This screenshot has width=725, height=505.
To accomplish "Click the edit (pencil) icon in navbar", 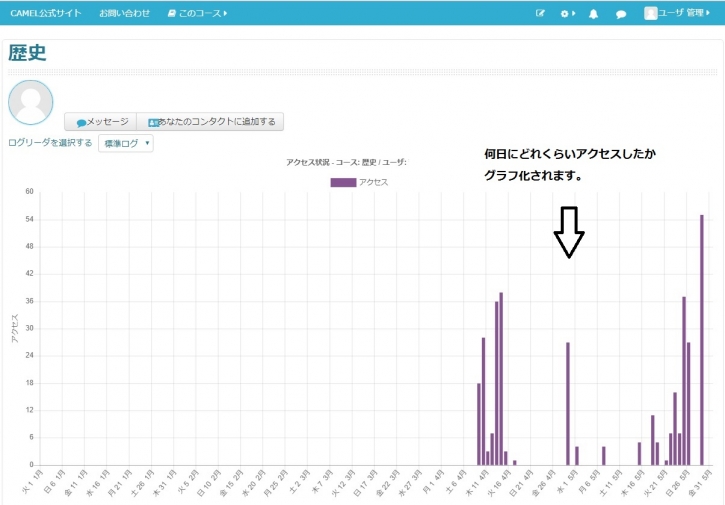I will [540, 13].
